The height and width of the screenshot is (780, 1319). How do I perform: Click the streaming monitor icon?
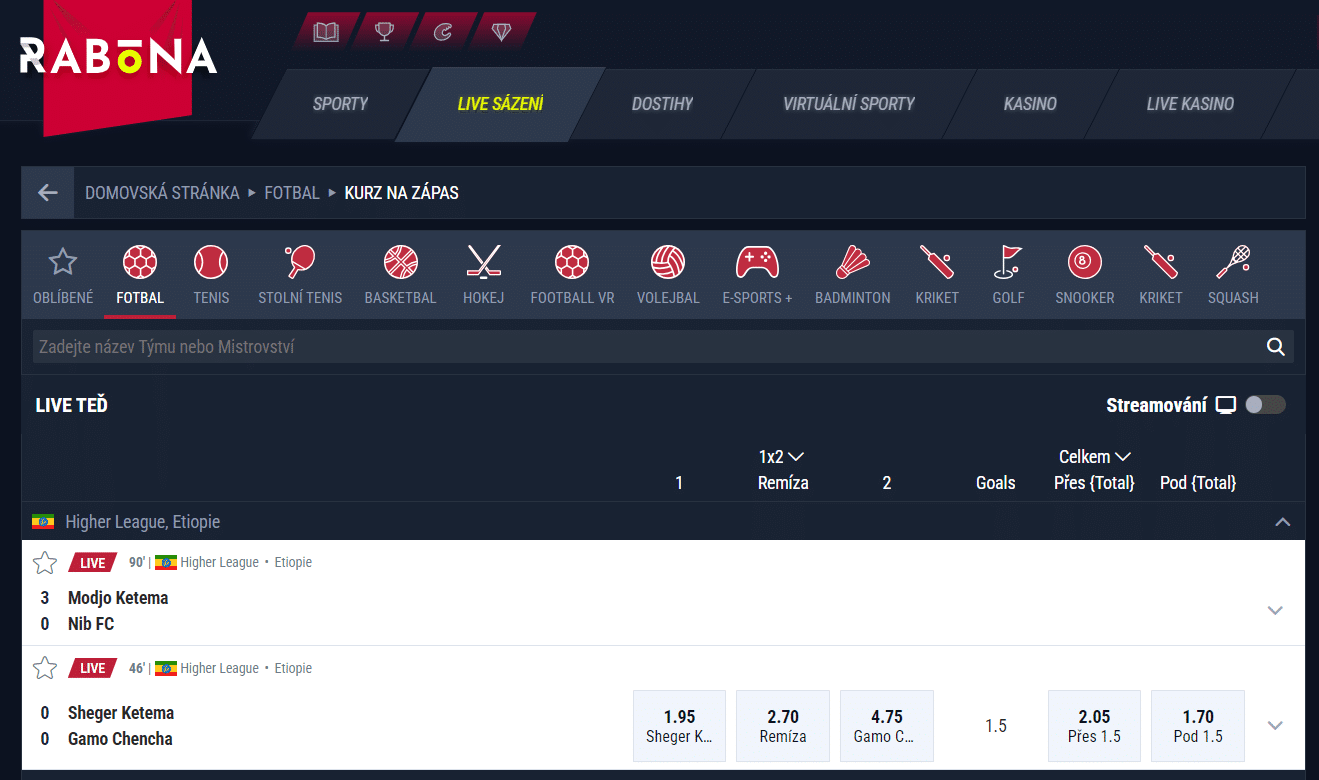tap(1226, 405)
